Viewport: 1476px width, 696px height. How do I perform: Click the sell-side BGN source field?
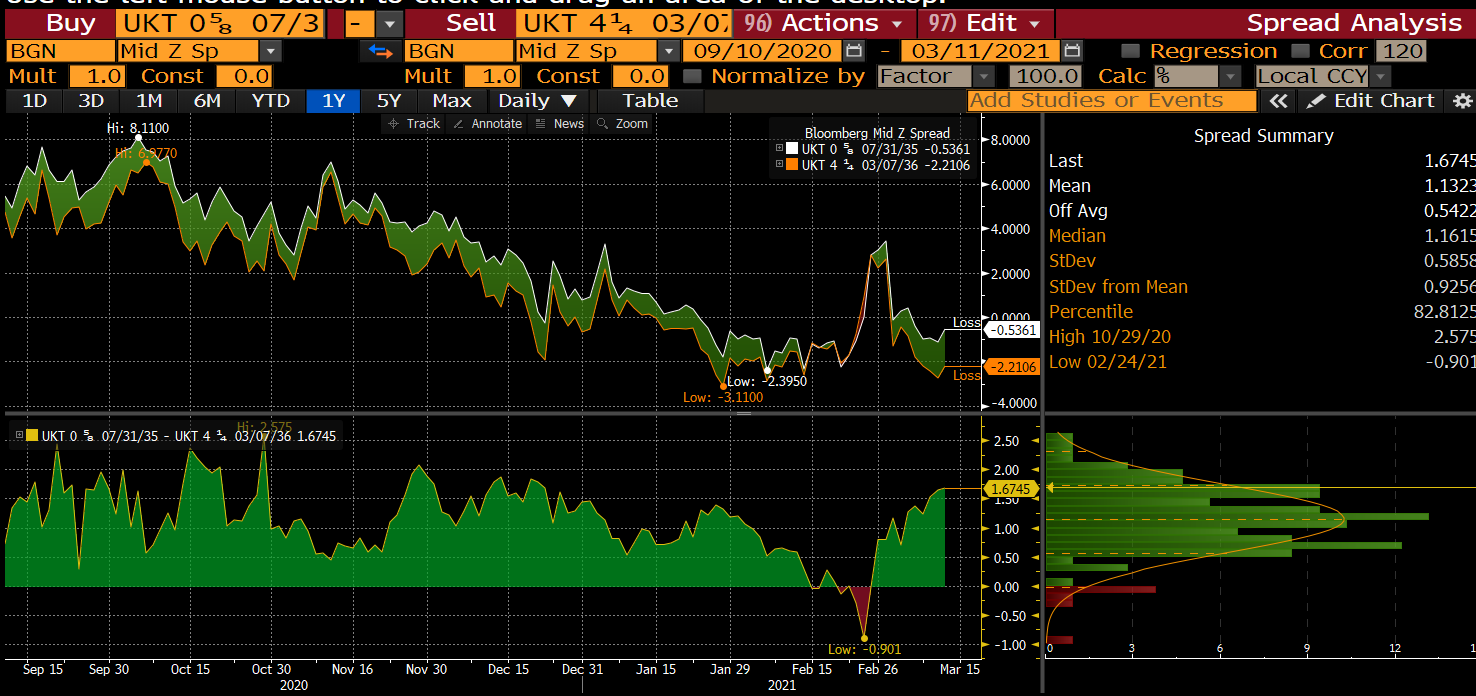(459, 51)
